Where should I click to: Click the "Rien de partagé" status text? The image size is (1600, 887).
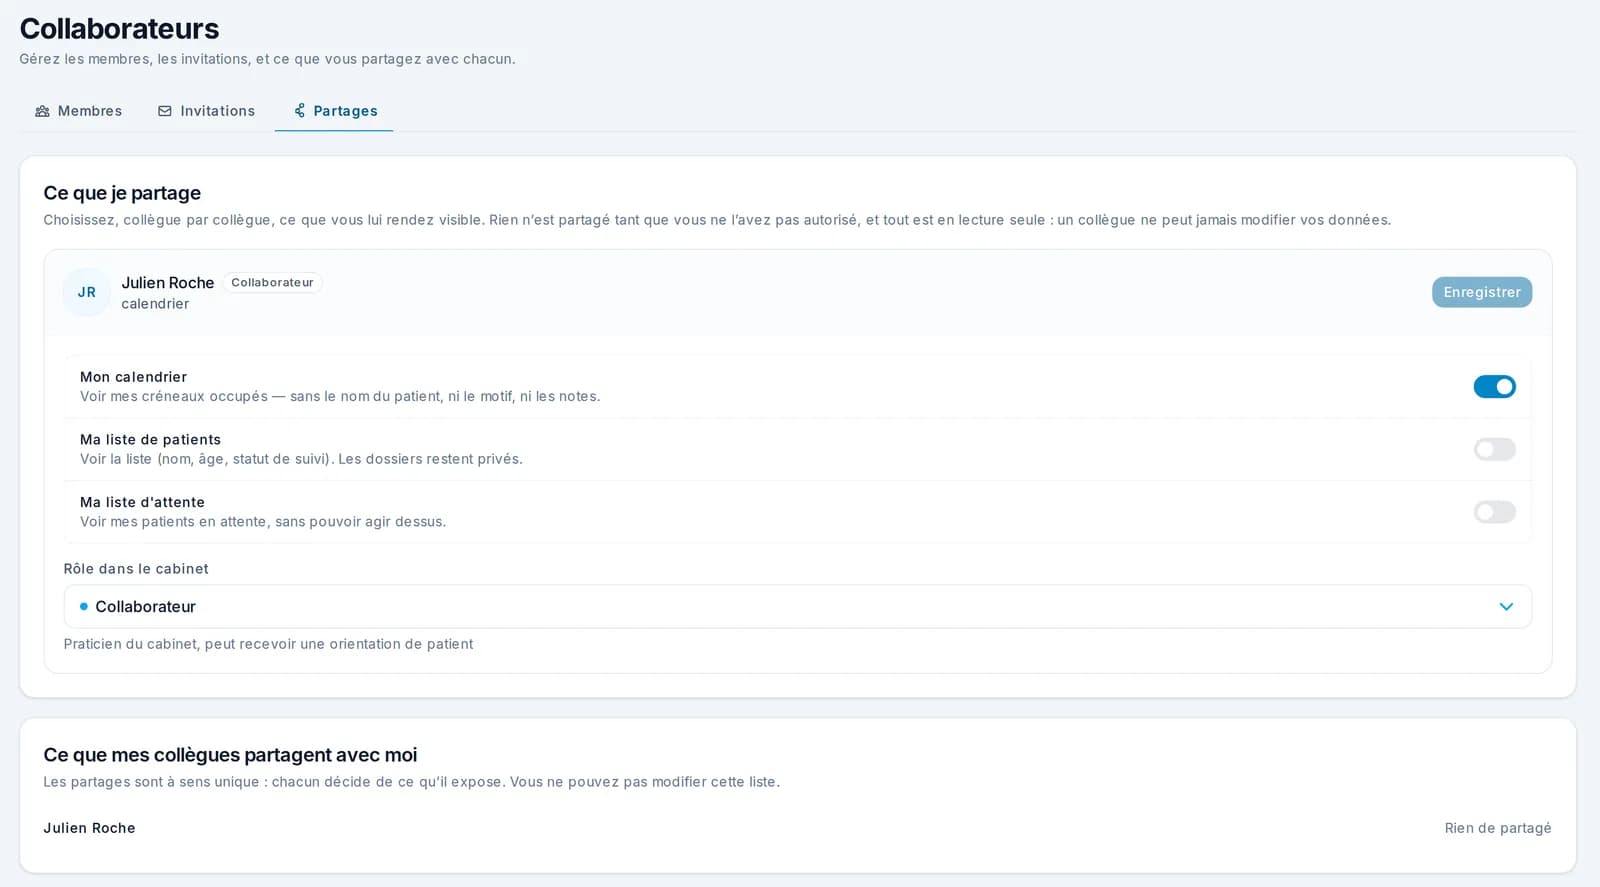pyautogui.click(x=1498, y=828)
